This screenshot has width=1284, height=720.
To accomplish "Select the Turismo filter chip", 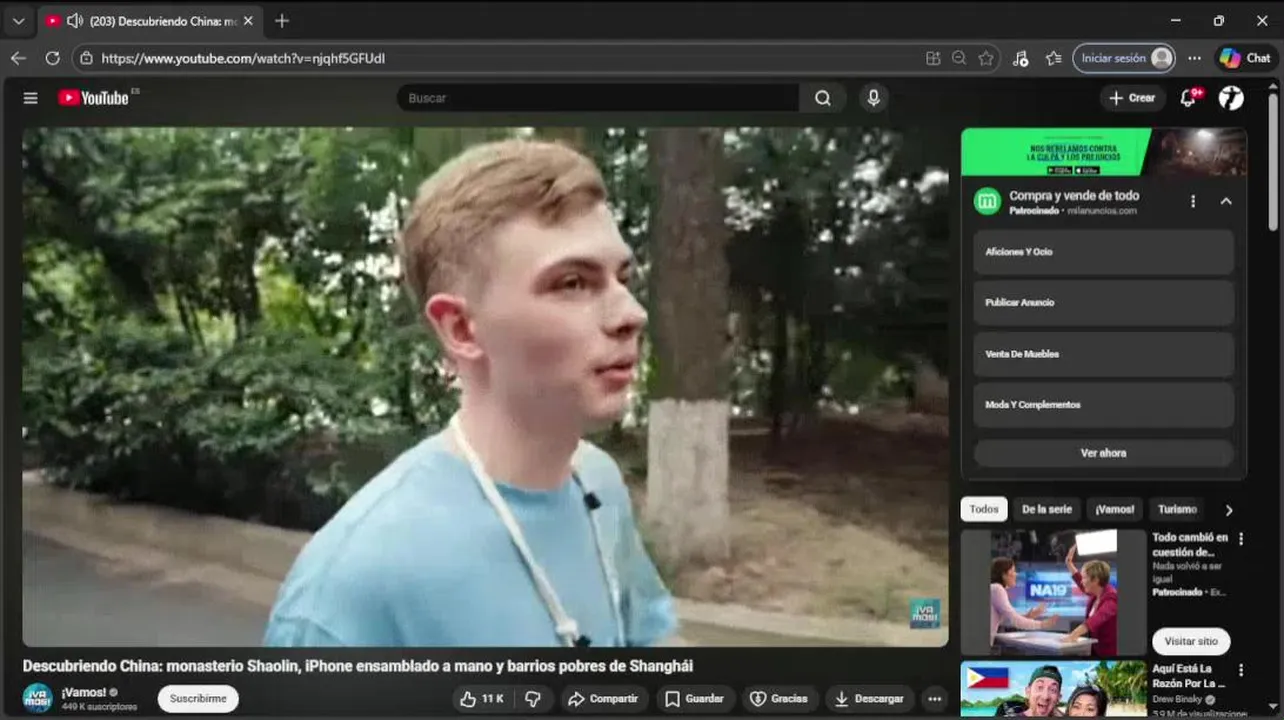I will [x=1177, y=509].
